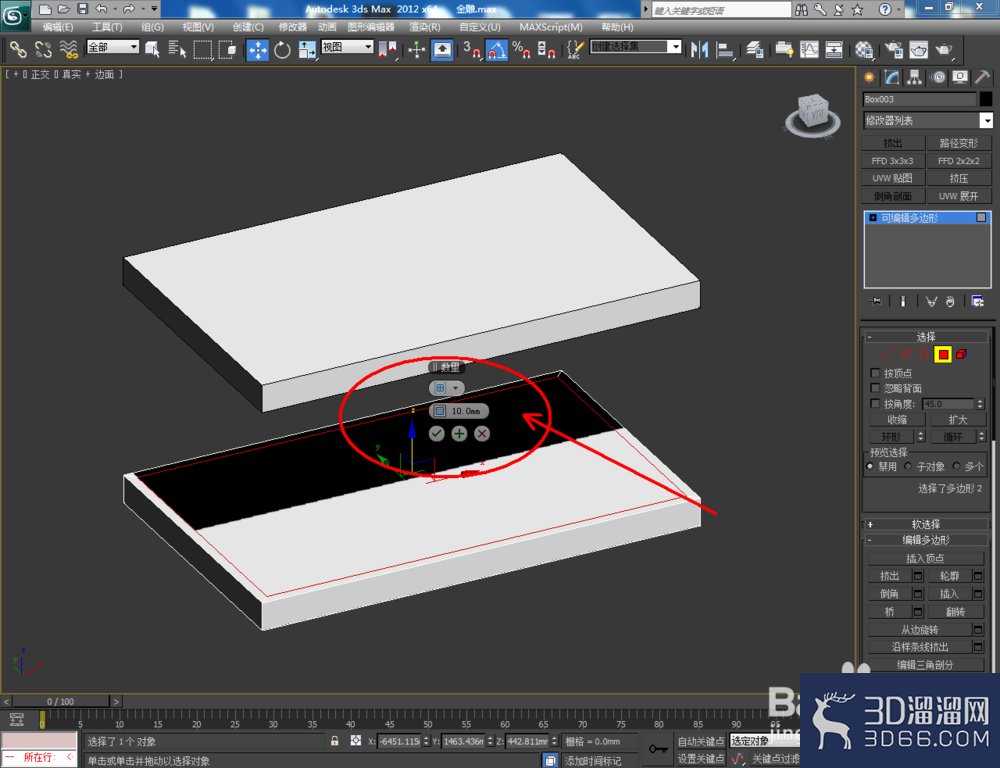
Task: Open the 创建(C) menu
Action: point(248,27)
